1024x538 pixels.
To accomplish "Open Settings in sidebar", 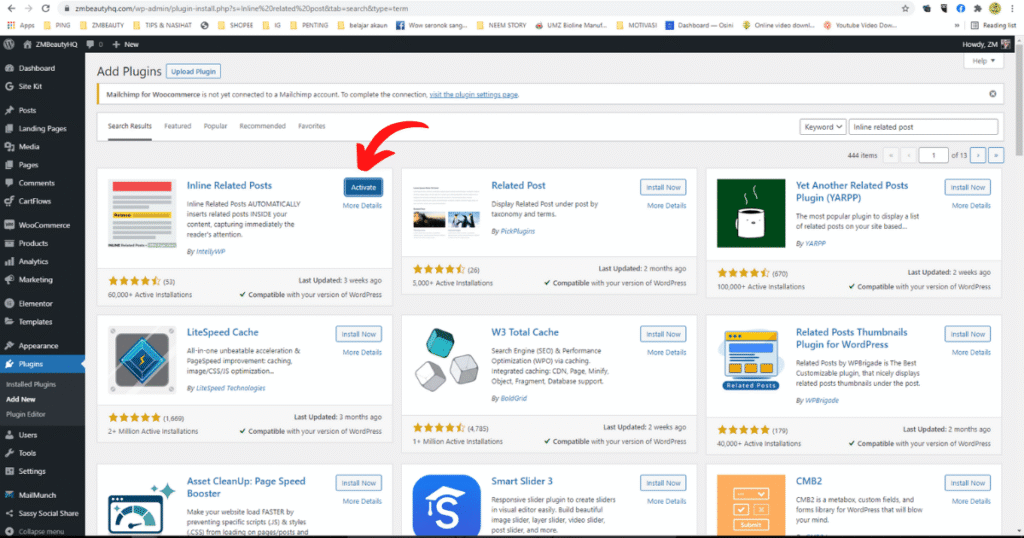I will coord(32,471).
